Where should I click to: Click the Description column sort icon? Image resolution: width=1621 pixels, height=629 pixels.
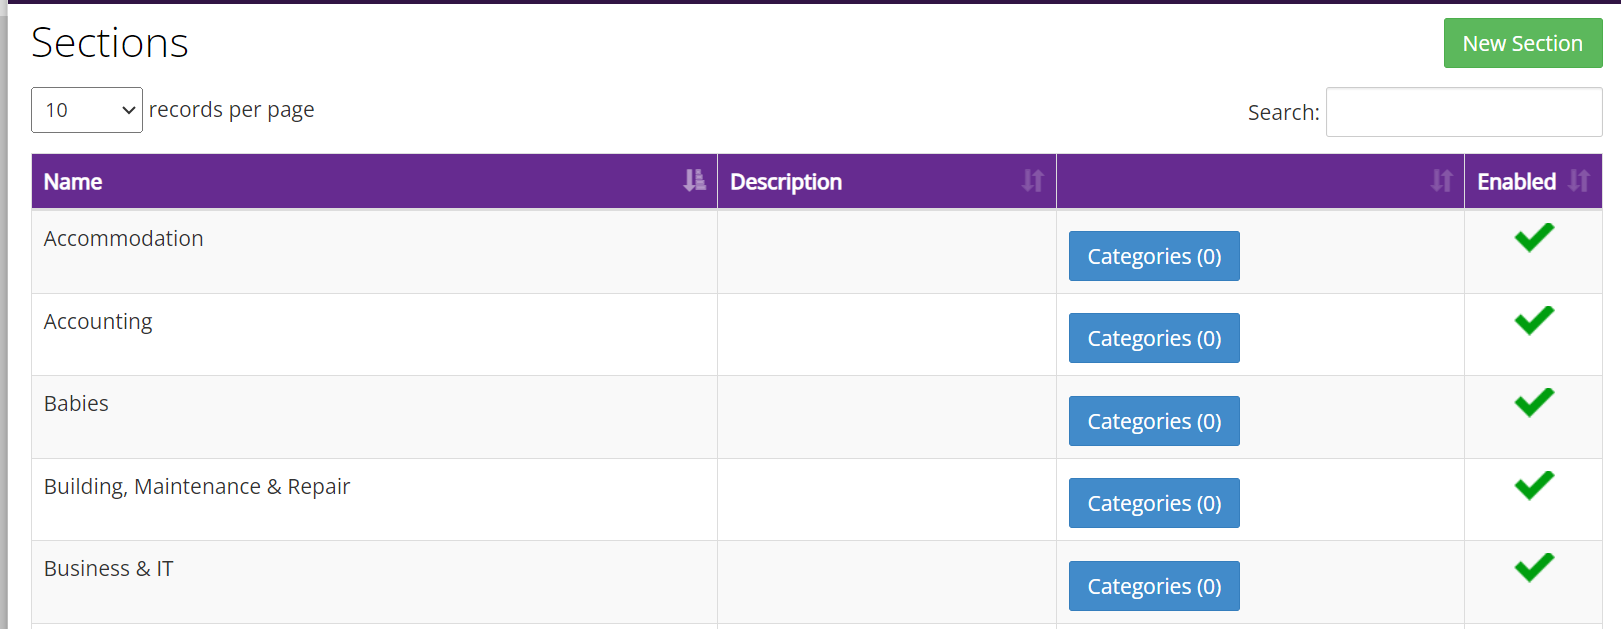(x=1032, y=181)
